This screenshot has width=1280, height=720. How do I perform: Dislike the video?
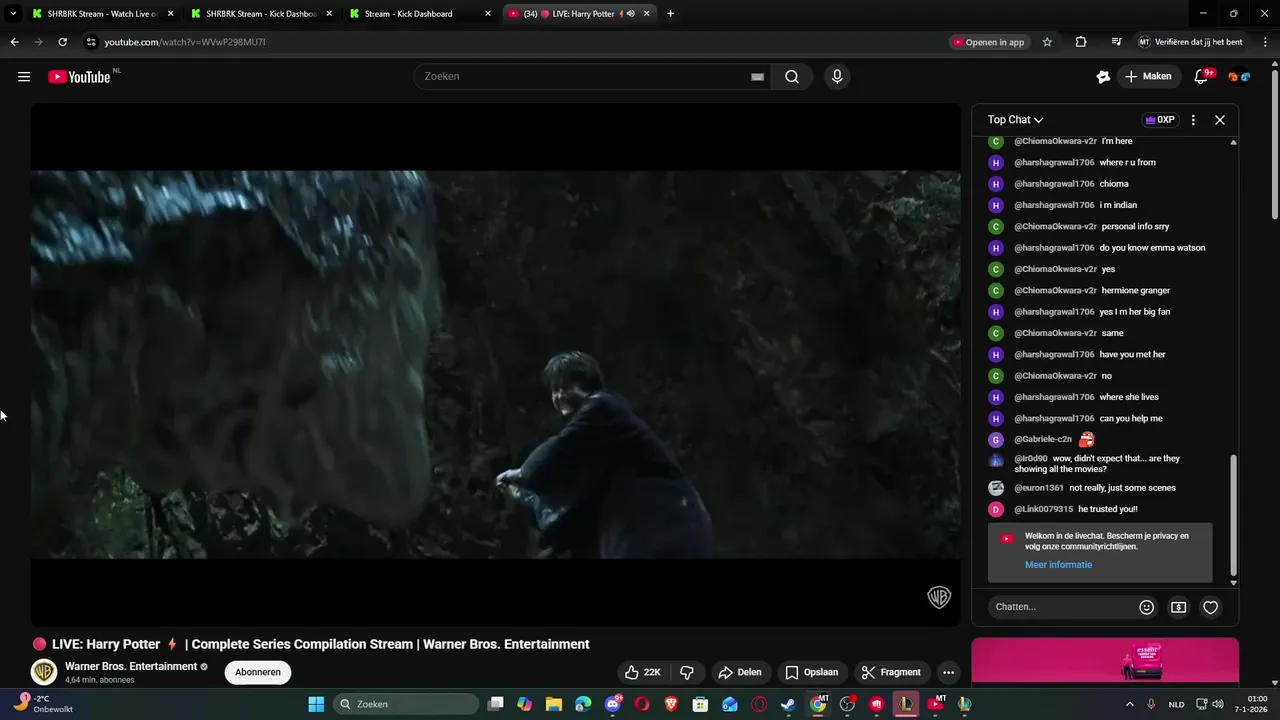687,672
